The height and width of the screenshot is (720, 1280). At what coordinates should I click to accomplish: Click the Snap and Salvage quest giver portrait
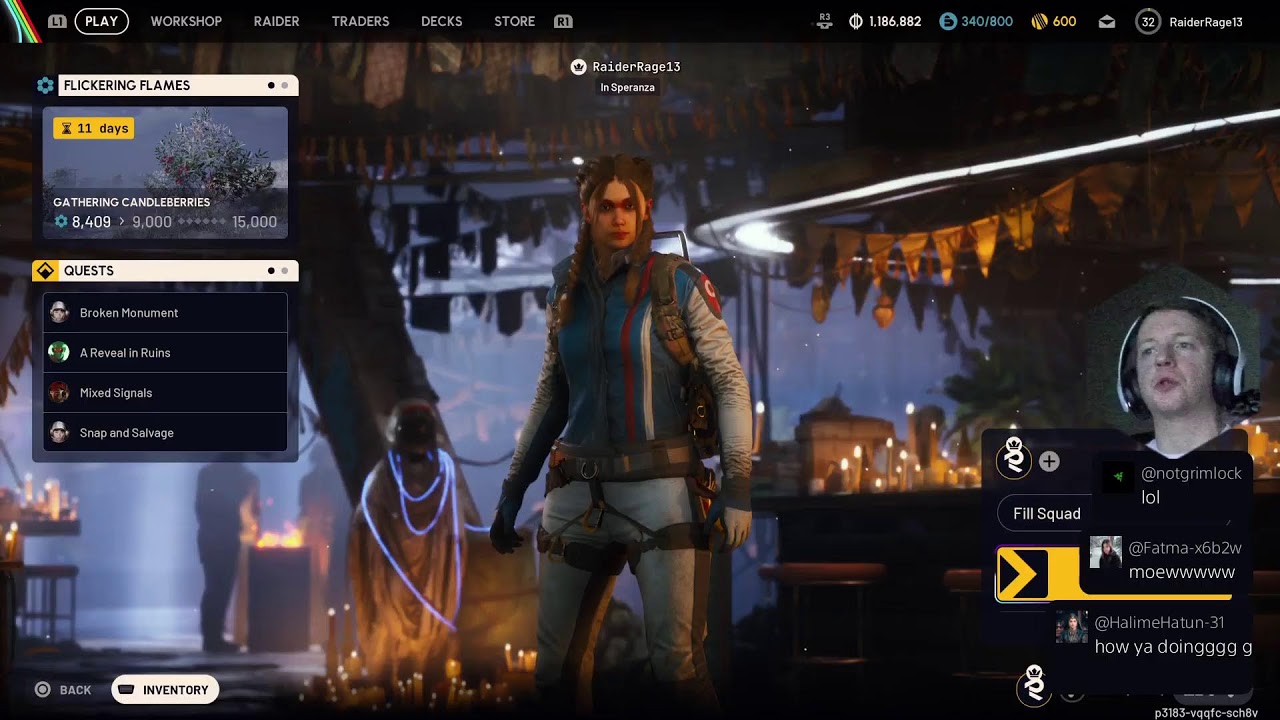click(x=59, y=432)
